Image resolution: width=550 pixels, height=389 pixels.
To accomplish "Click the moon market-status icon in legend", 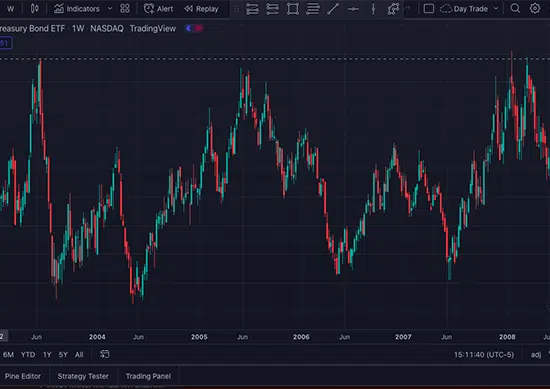I will [189, 28].
